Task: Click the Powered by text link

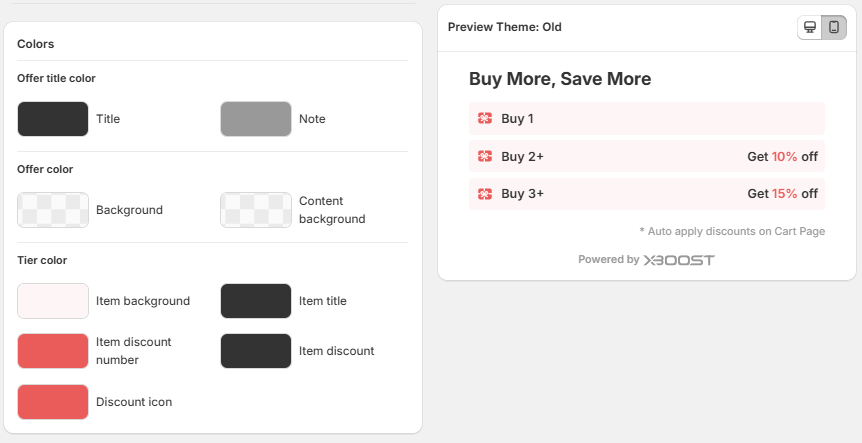Action: point(608,260)
